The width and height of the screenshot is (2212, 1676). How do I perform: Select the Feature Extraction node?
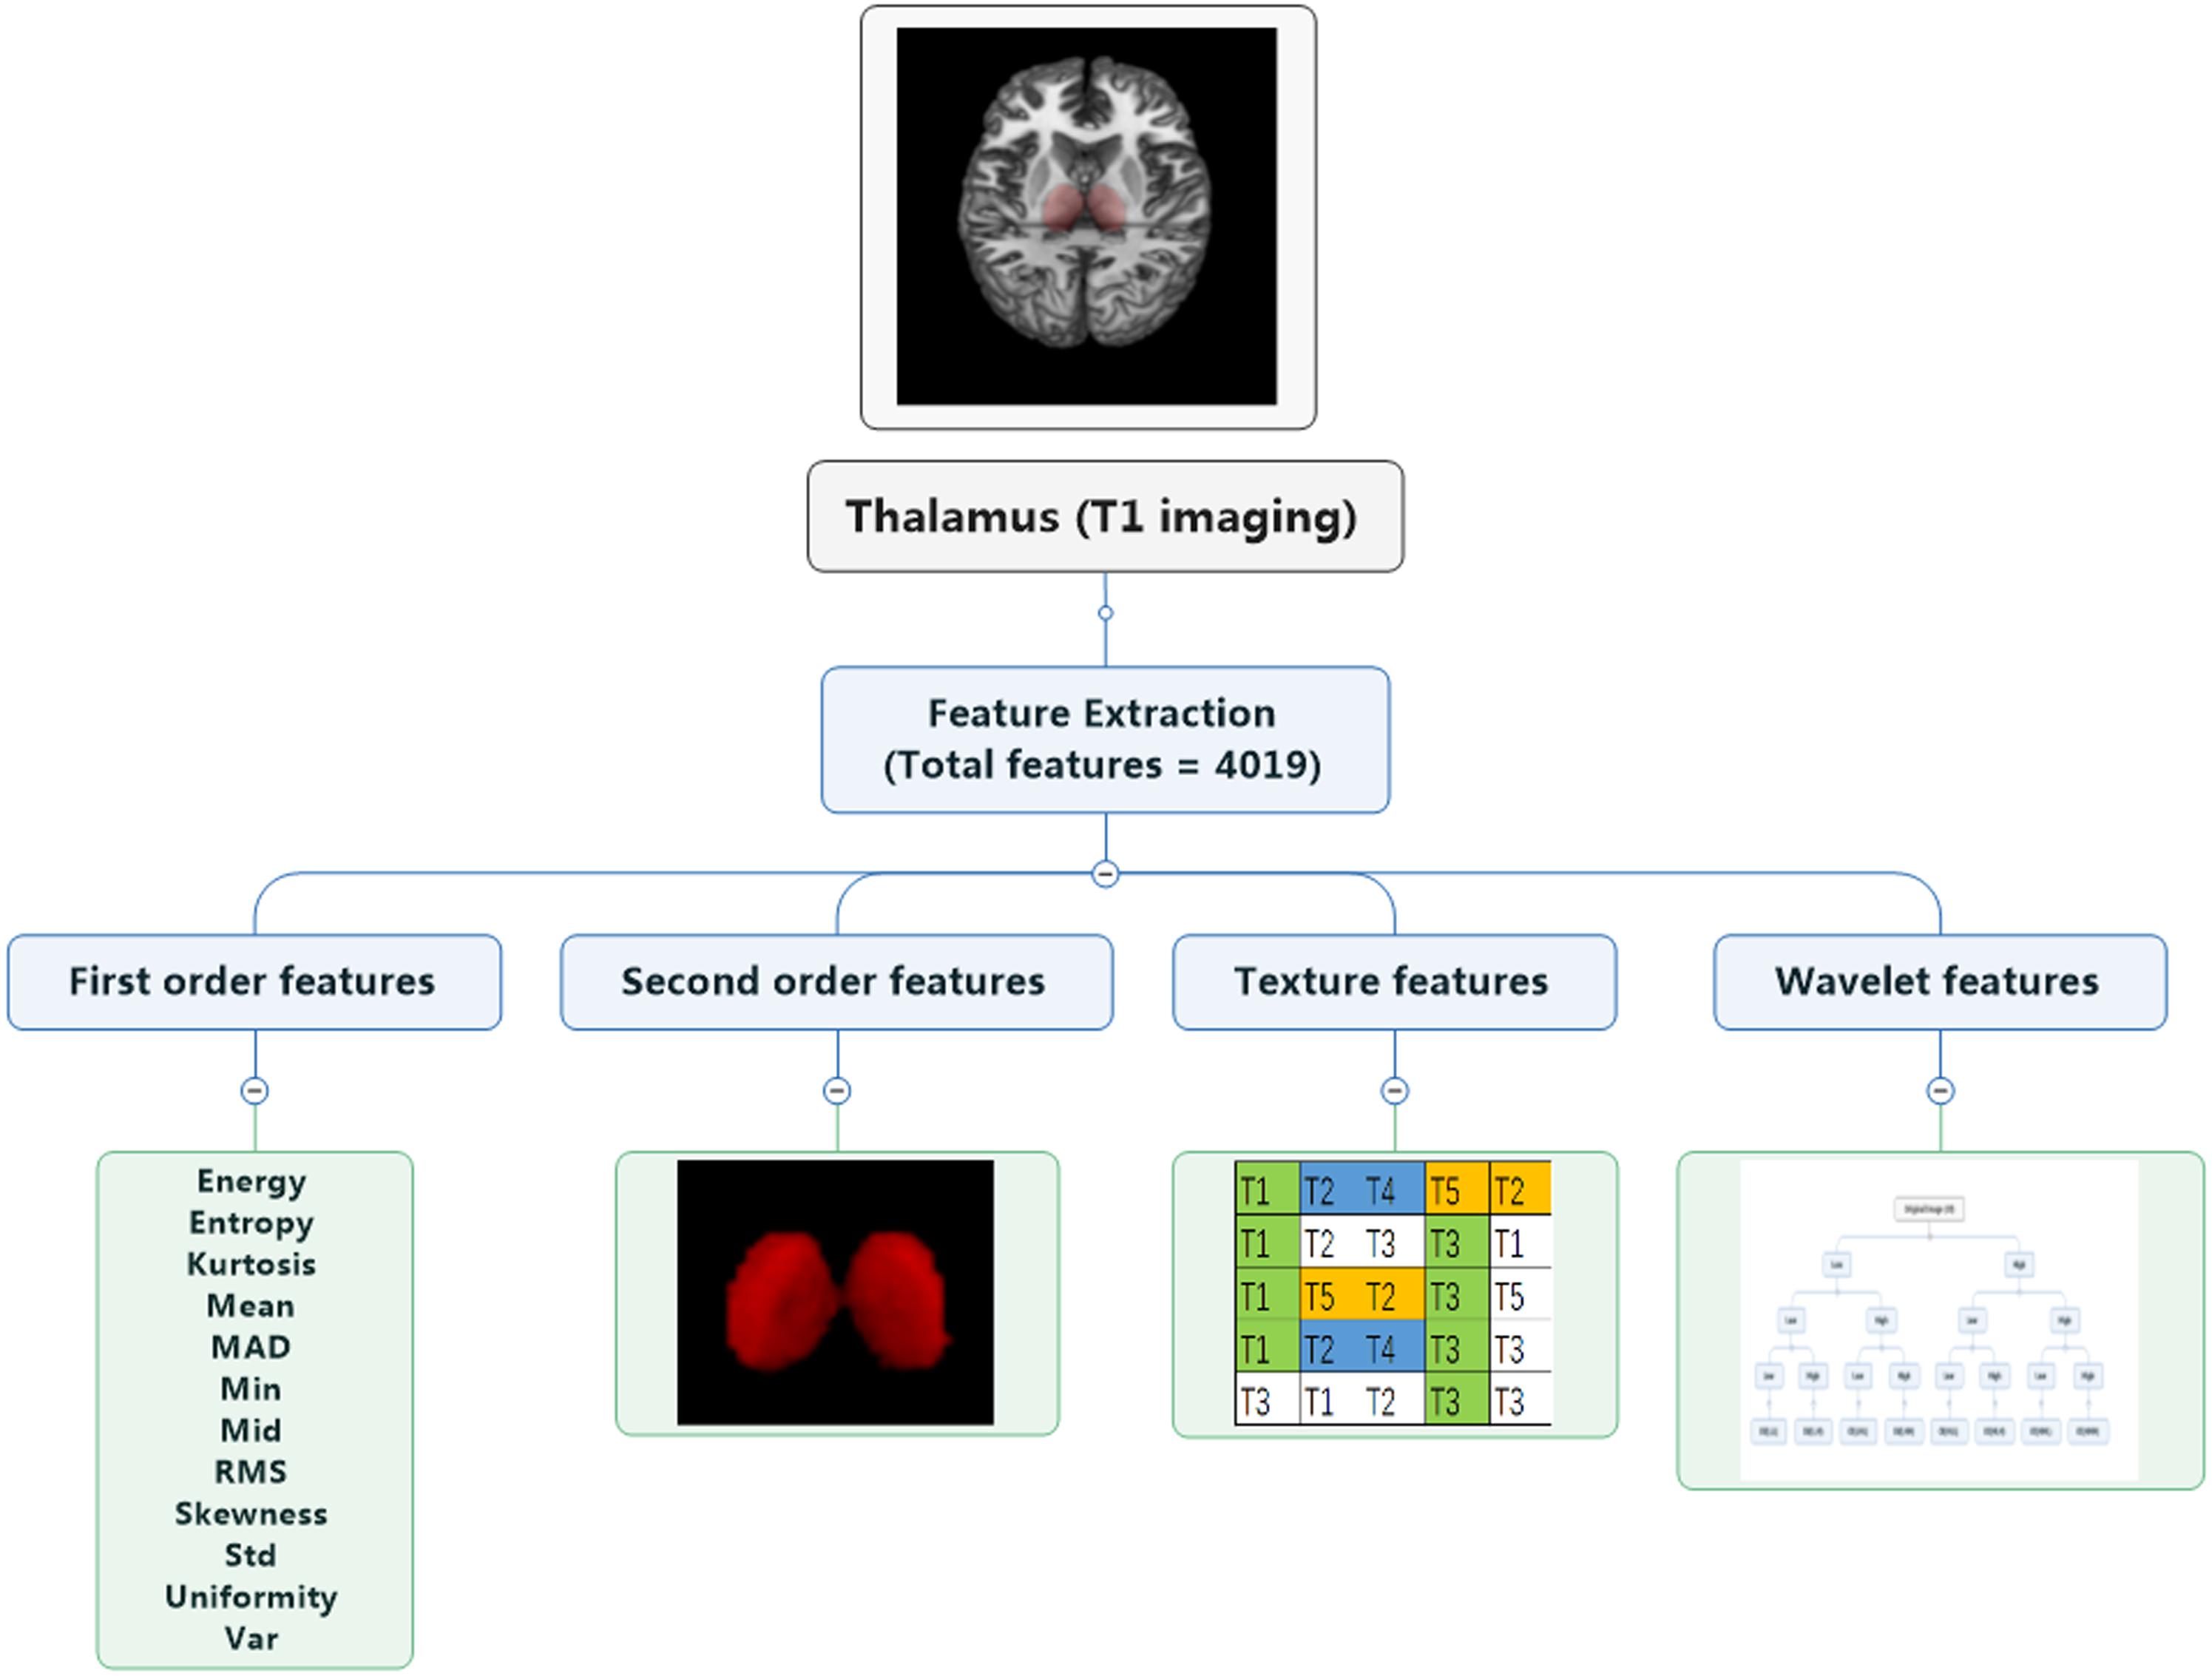pyautogui.click(x=1105, y=740)
